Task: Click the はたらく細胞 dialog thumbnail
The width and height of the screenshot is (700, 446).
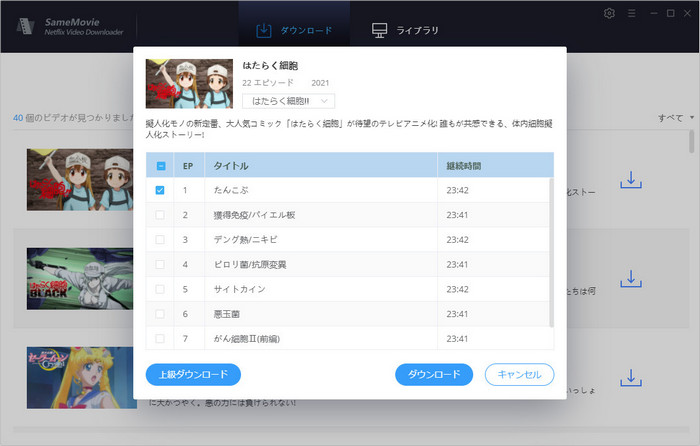Action: tap(187, 83)
